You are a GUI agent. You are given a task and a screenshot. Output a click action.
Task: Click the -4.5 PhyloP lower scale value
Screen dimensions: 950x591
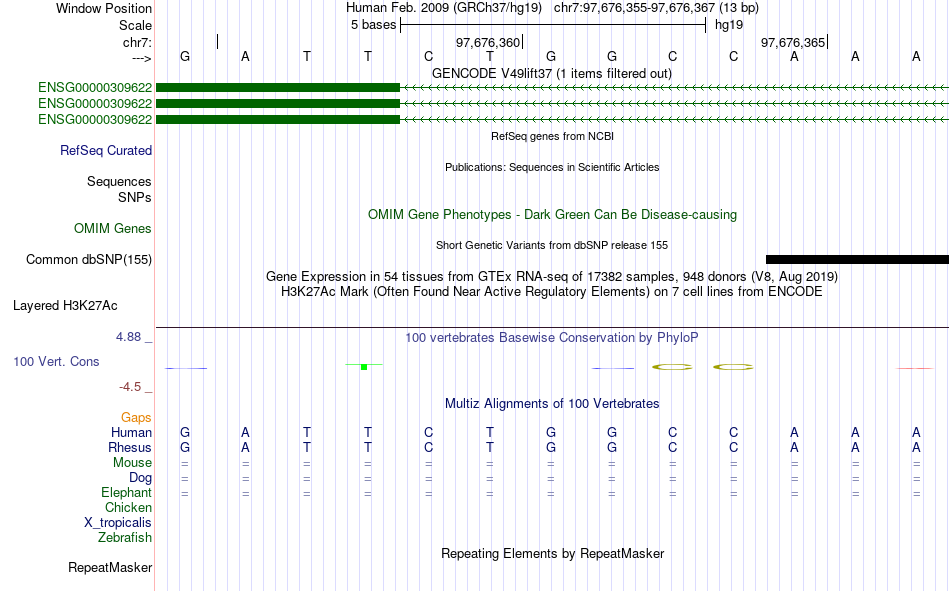point(130,387)
